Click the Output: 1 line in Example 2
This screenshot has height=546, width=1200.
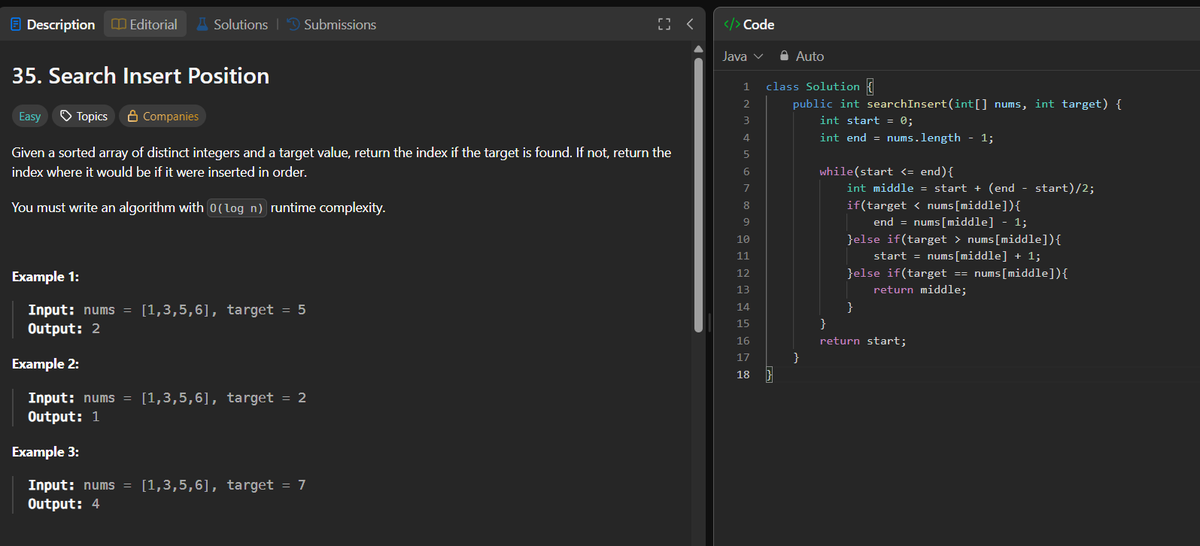point(63,417)
